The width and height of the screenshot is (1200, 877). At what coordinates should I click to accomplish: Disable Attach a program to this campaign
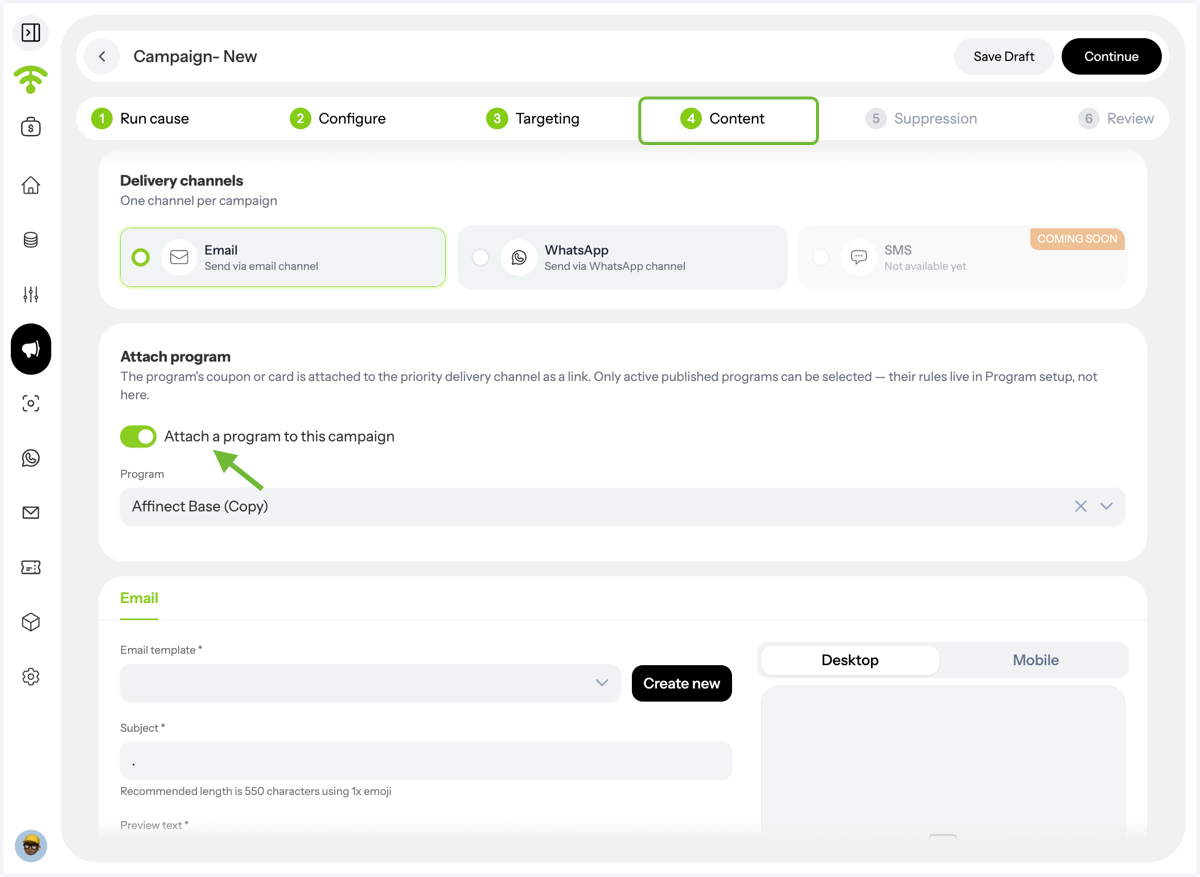pos(138,436)
